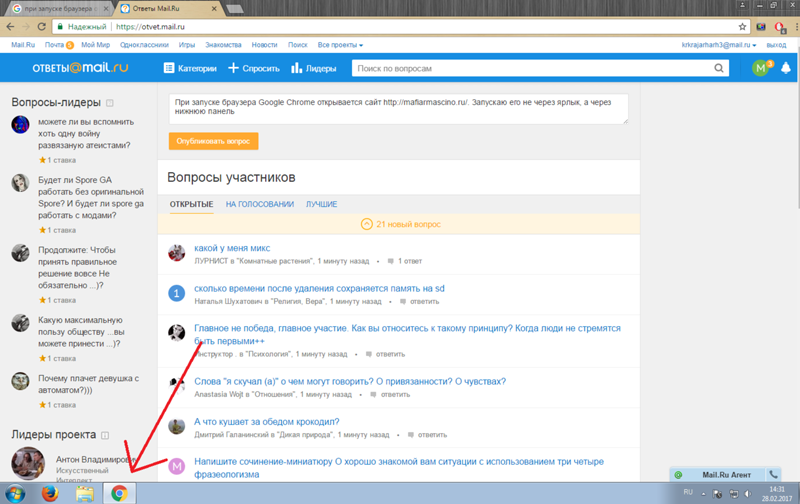The height and width of the screenshot is (504, 800).
Task: Click the phone icon in Mail.Ru Agent bar
Action: point(773,474)
